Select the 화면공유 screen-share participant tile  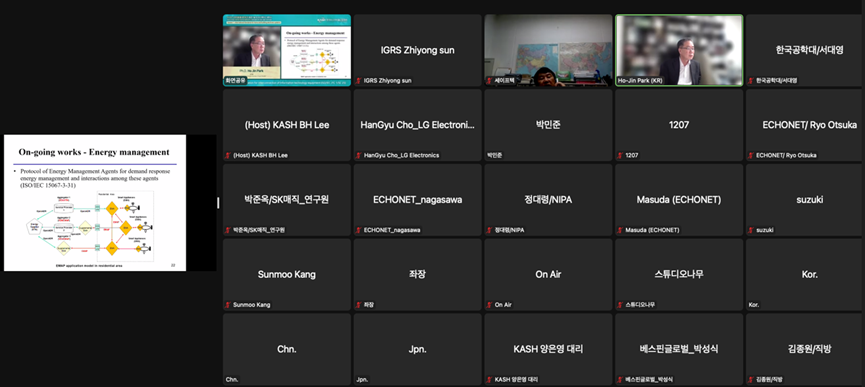tap(287, 50)
